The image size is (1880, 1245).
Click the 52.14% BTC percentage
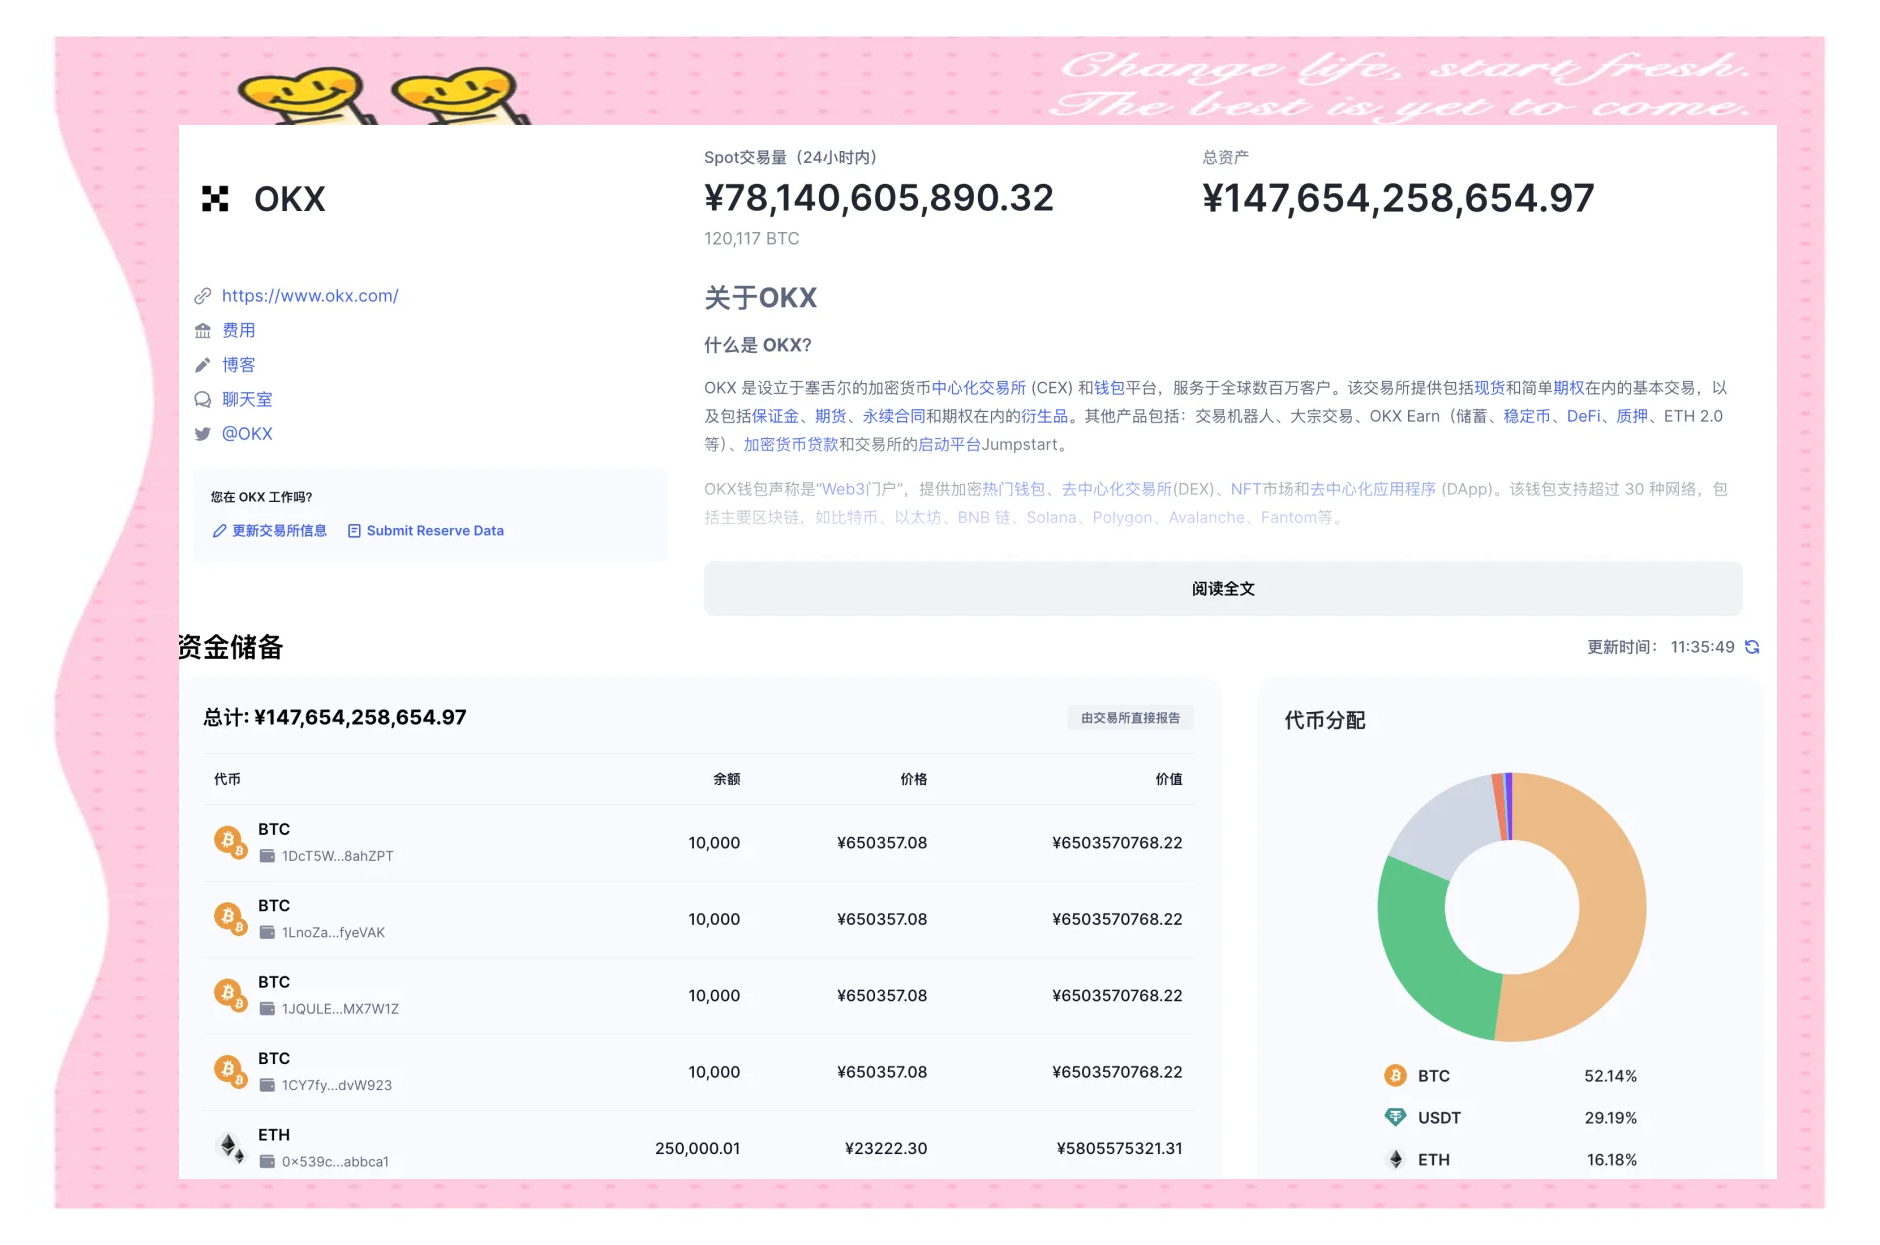click(x=1611, y=1076)
